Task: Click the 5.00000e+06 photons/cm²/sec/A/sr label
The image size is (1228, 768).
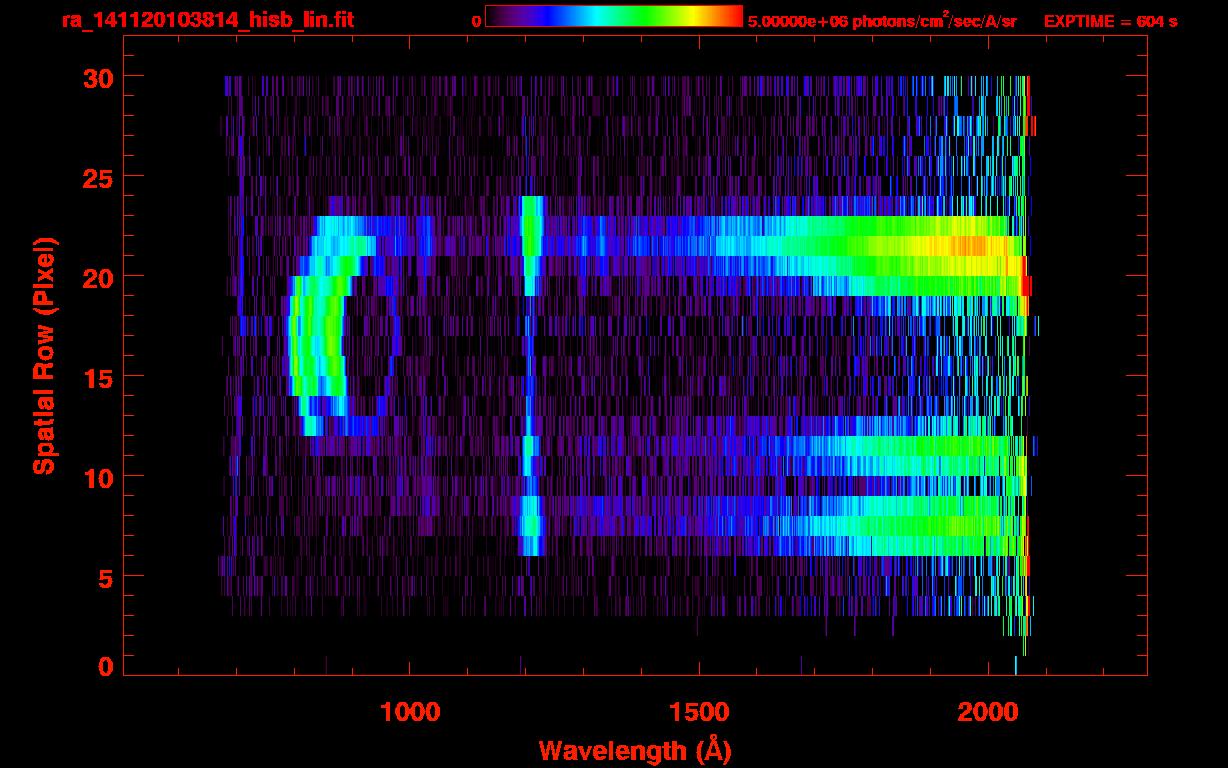Action: [883, 20]
